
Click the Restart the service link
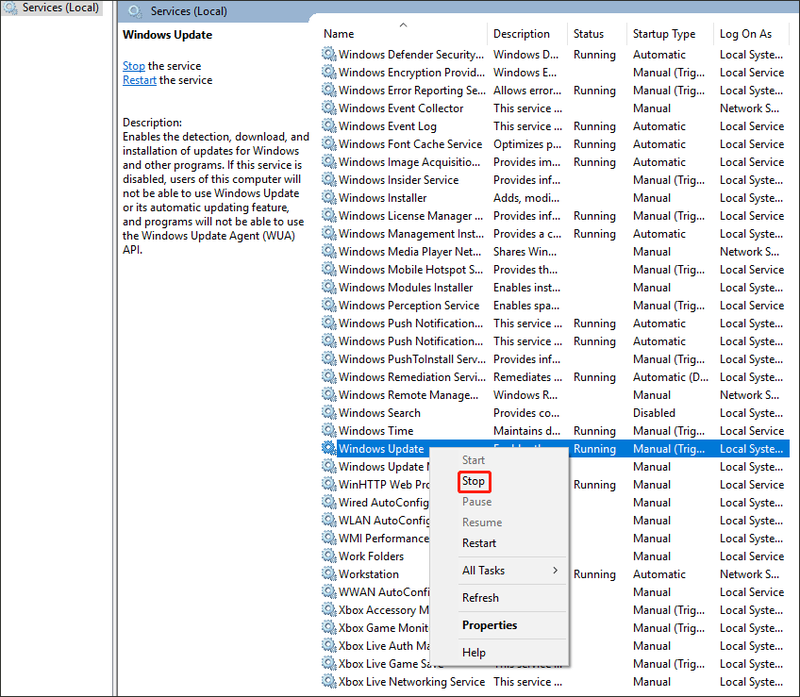coord(139,80)
